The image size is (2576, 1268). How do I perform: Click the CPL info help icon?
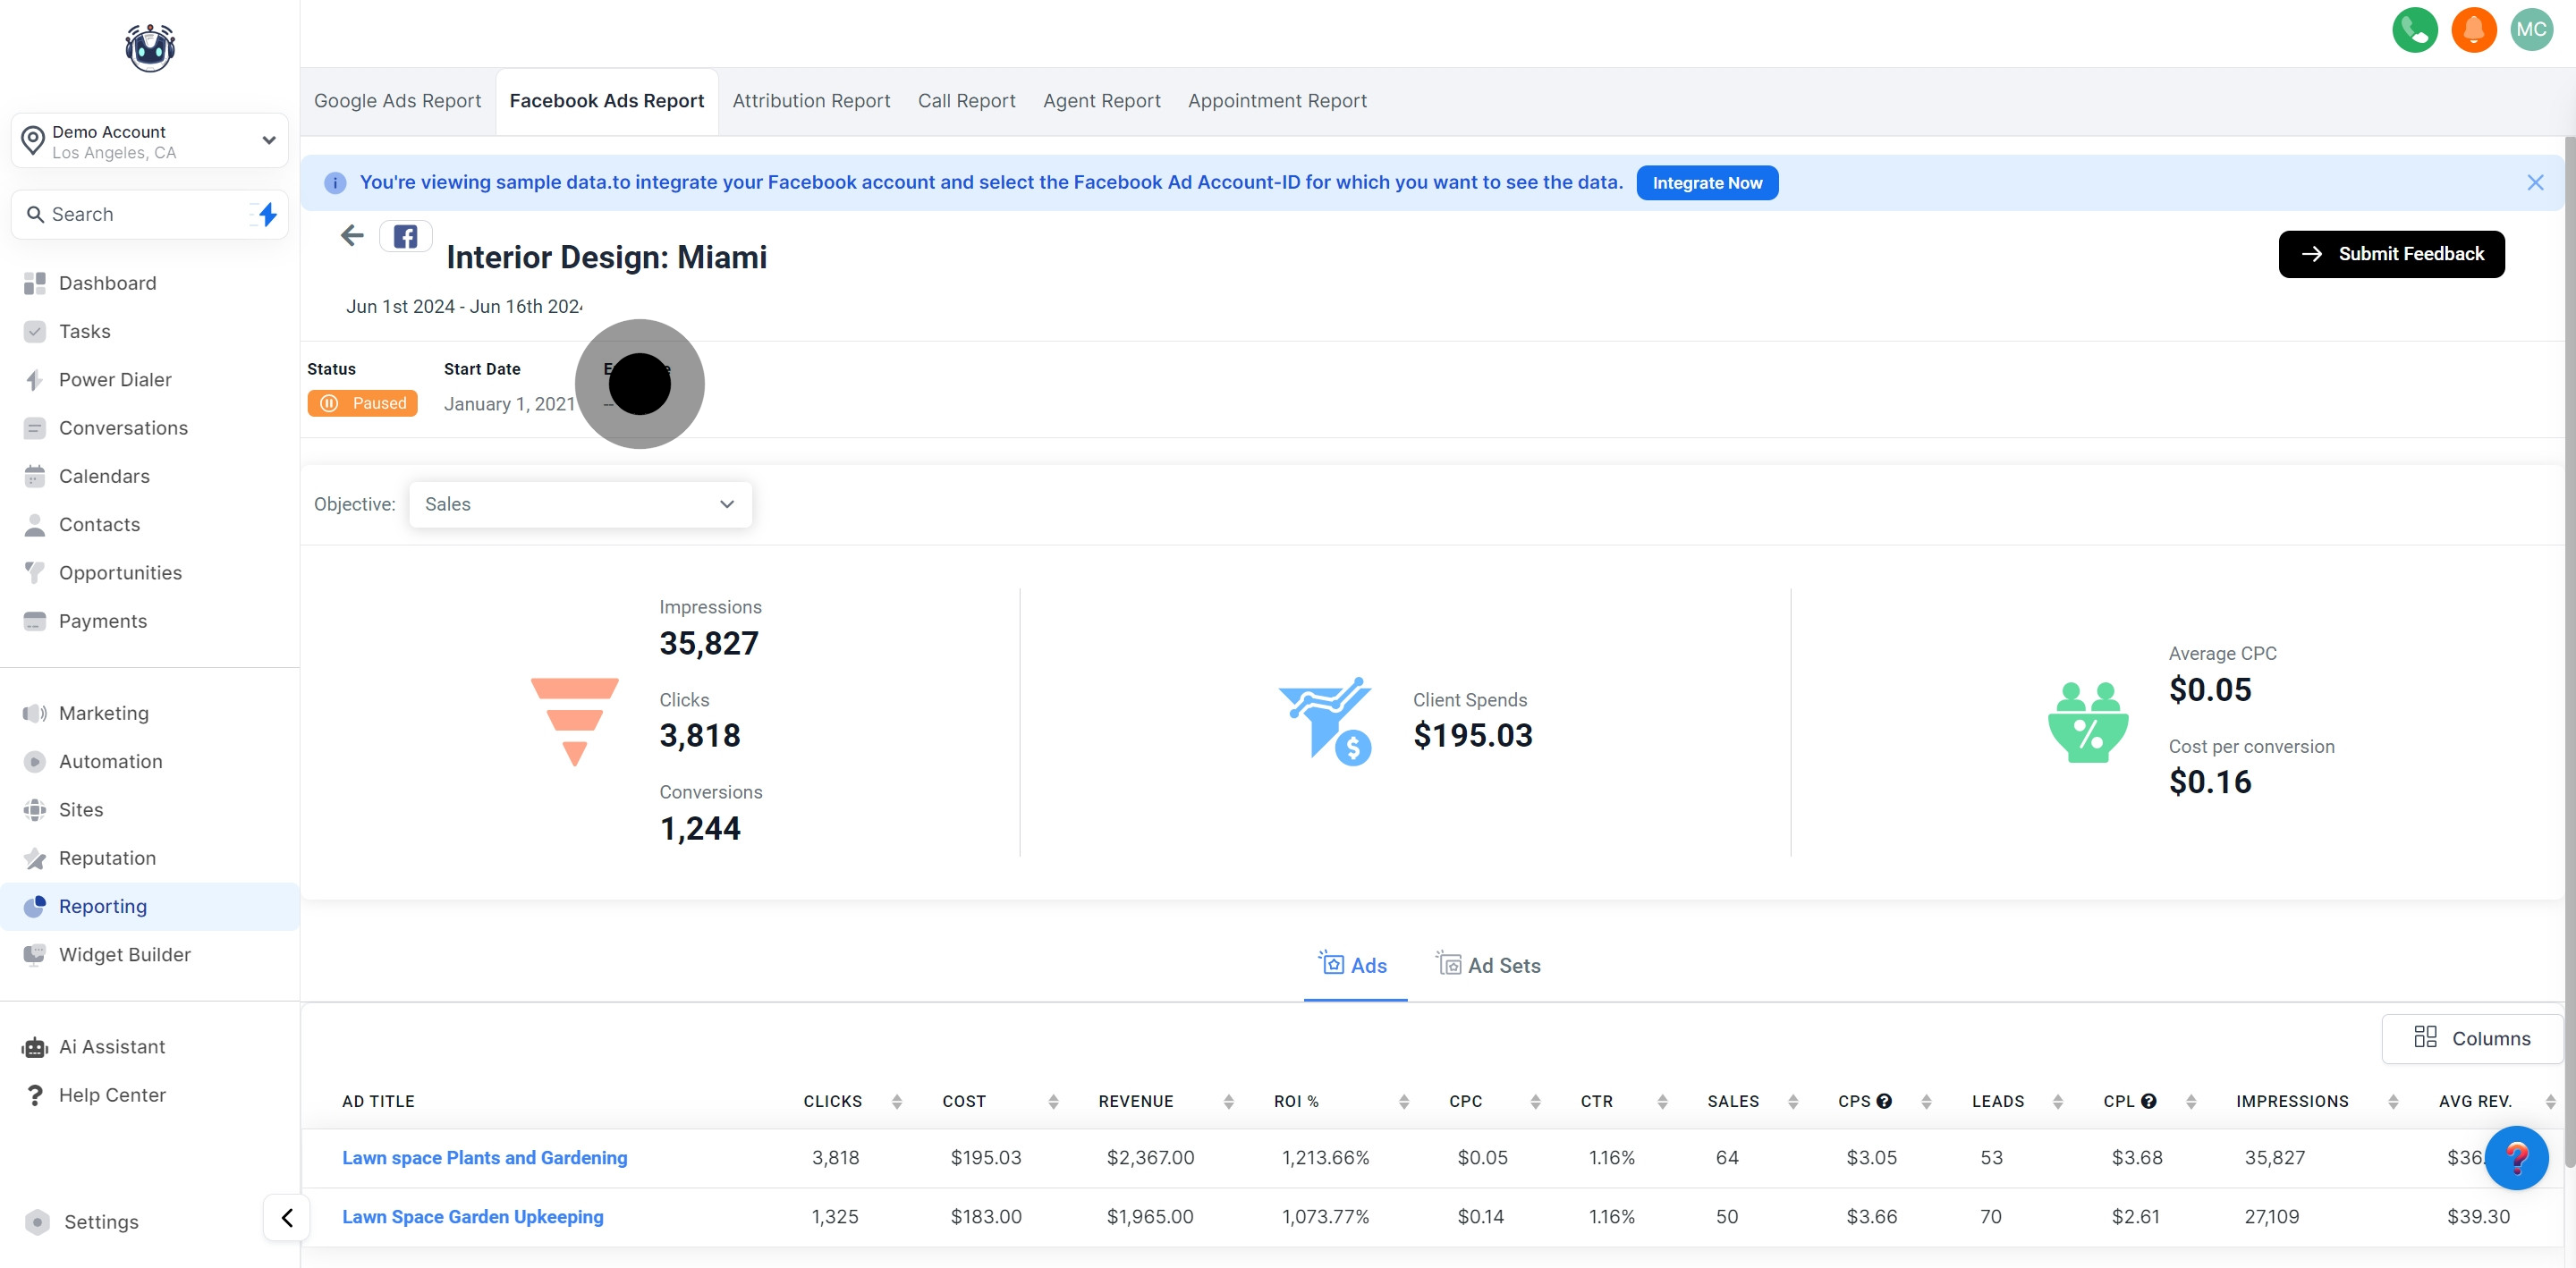[x=2148, y=1101]
